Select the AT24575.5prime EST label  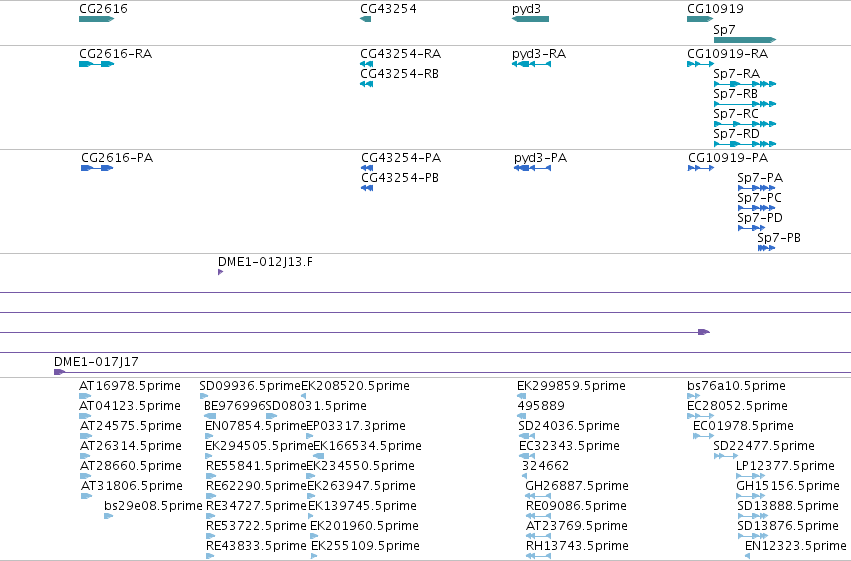tap(131, 426)
